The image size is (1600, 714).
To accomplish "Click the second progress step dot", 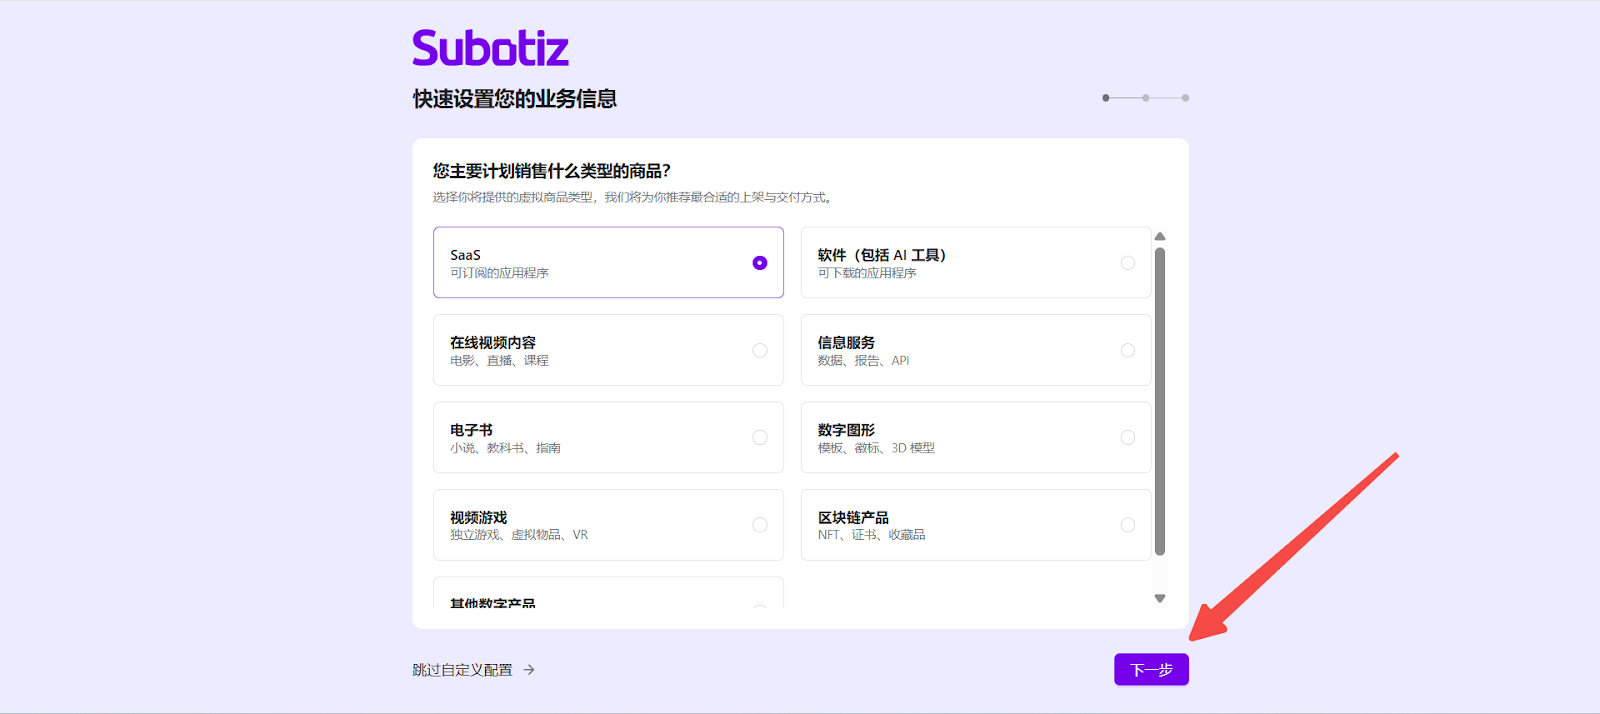I will point(1145,98).
